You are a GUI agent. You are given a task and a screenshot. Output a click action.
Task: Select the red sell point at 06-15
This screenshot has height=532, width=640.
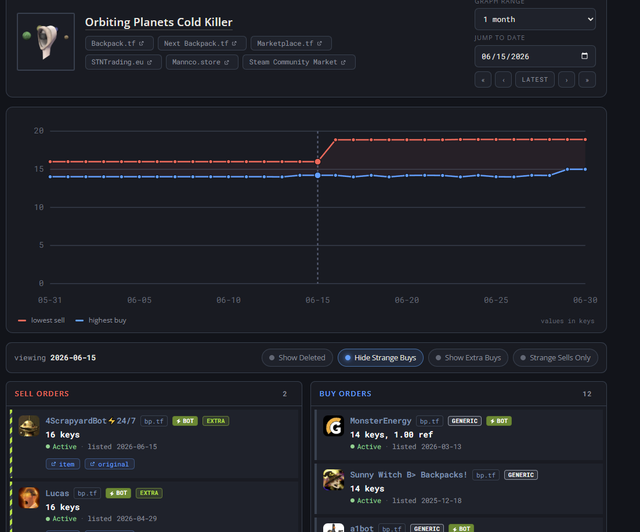(x=318, y=162)
